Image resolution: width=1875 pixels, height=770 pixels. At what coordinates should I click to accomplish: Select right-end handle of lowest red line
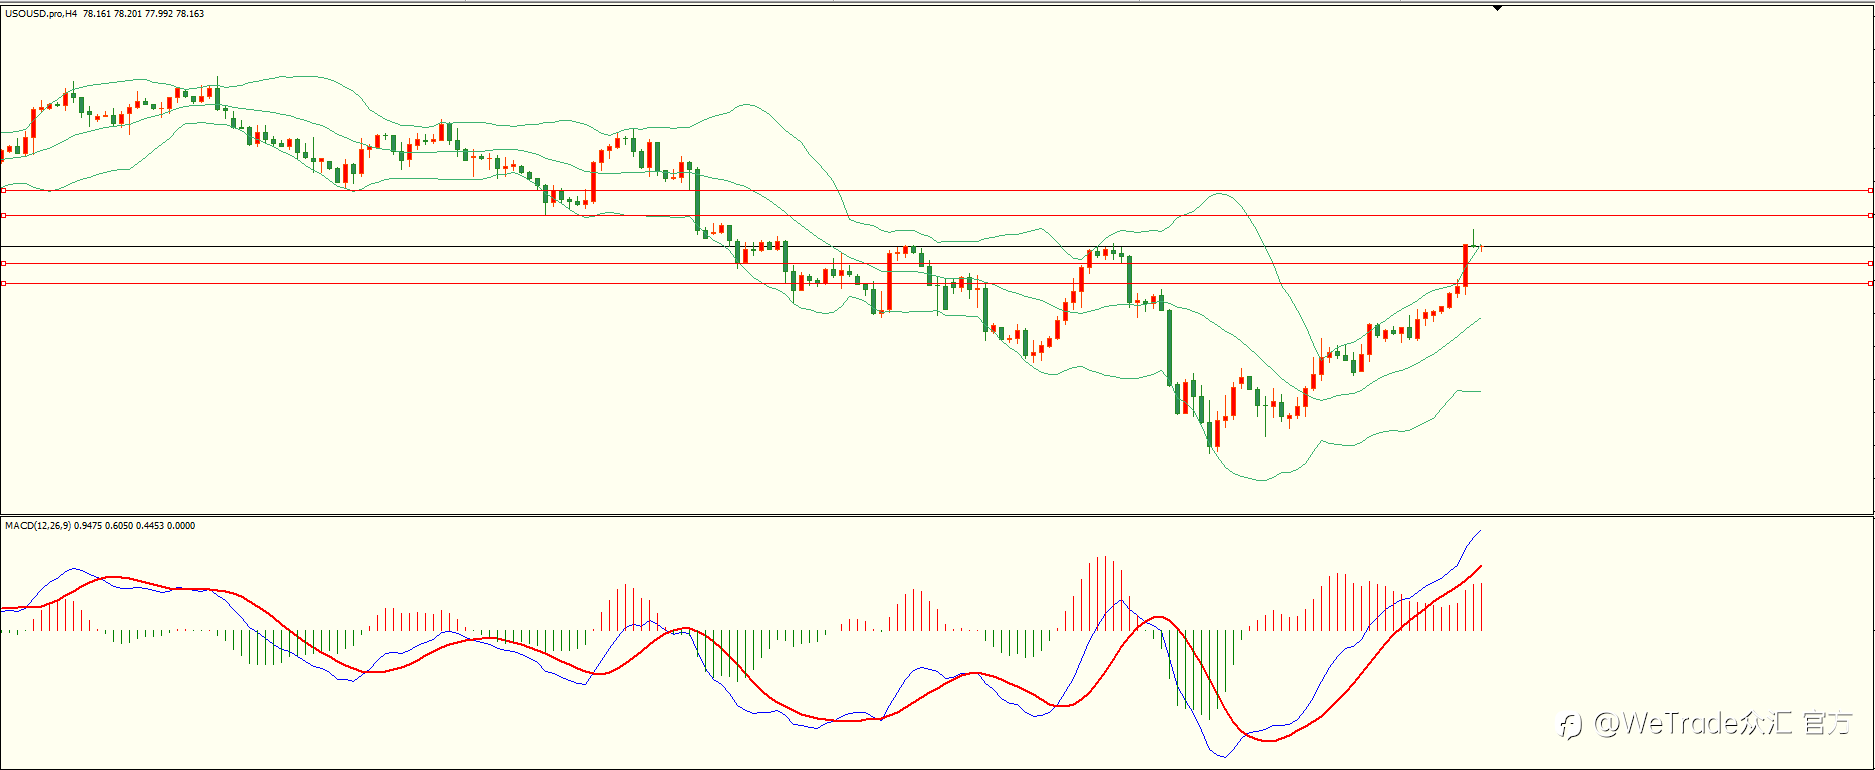1870,283
